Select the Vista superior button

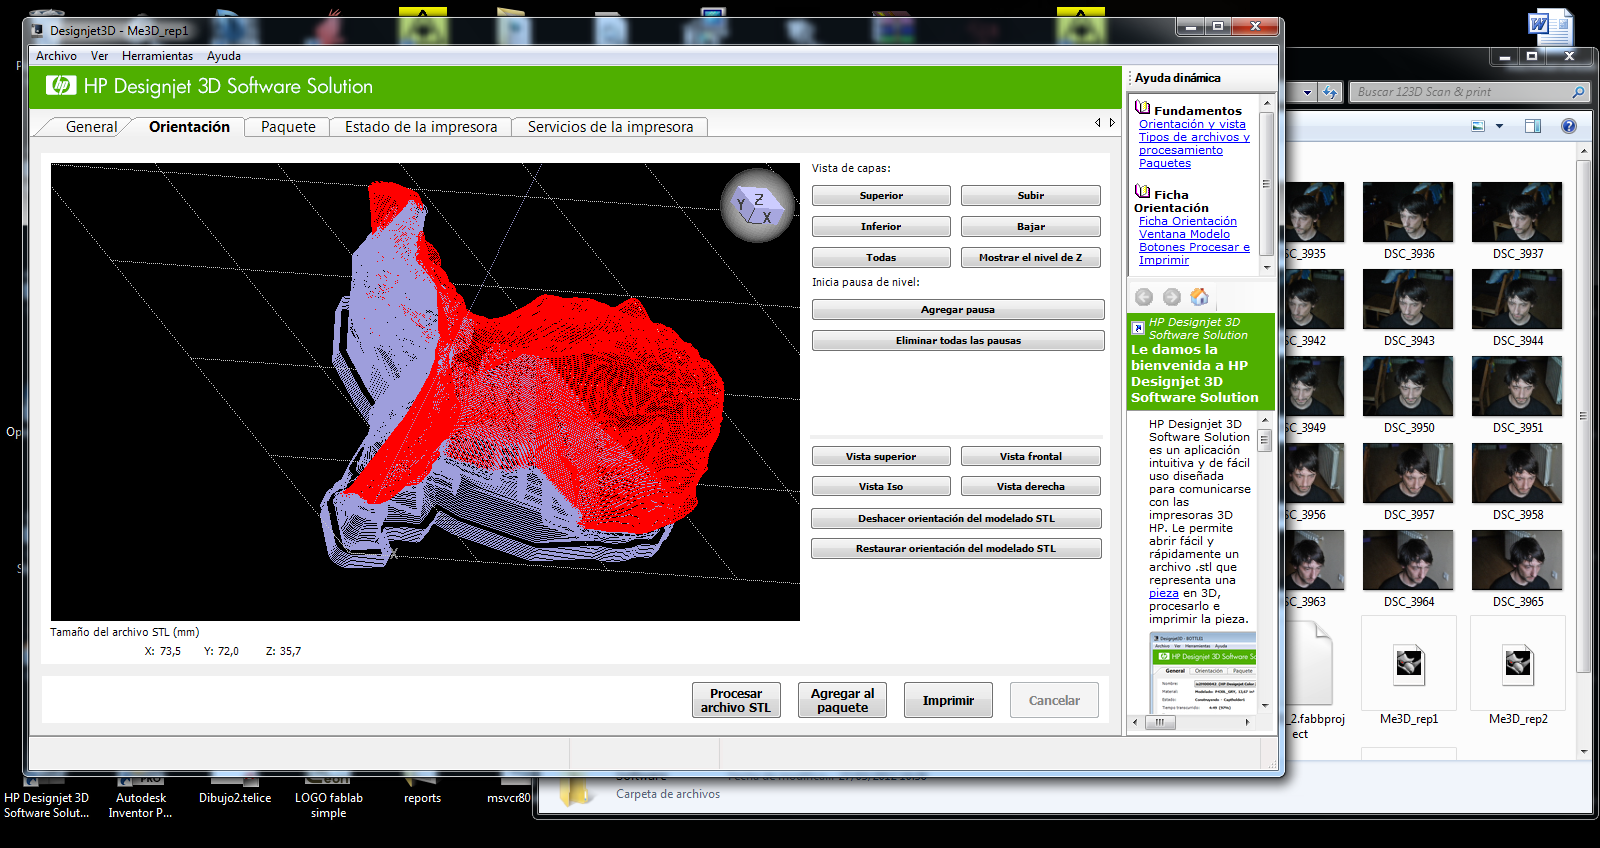point(881,457)
